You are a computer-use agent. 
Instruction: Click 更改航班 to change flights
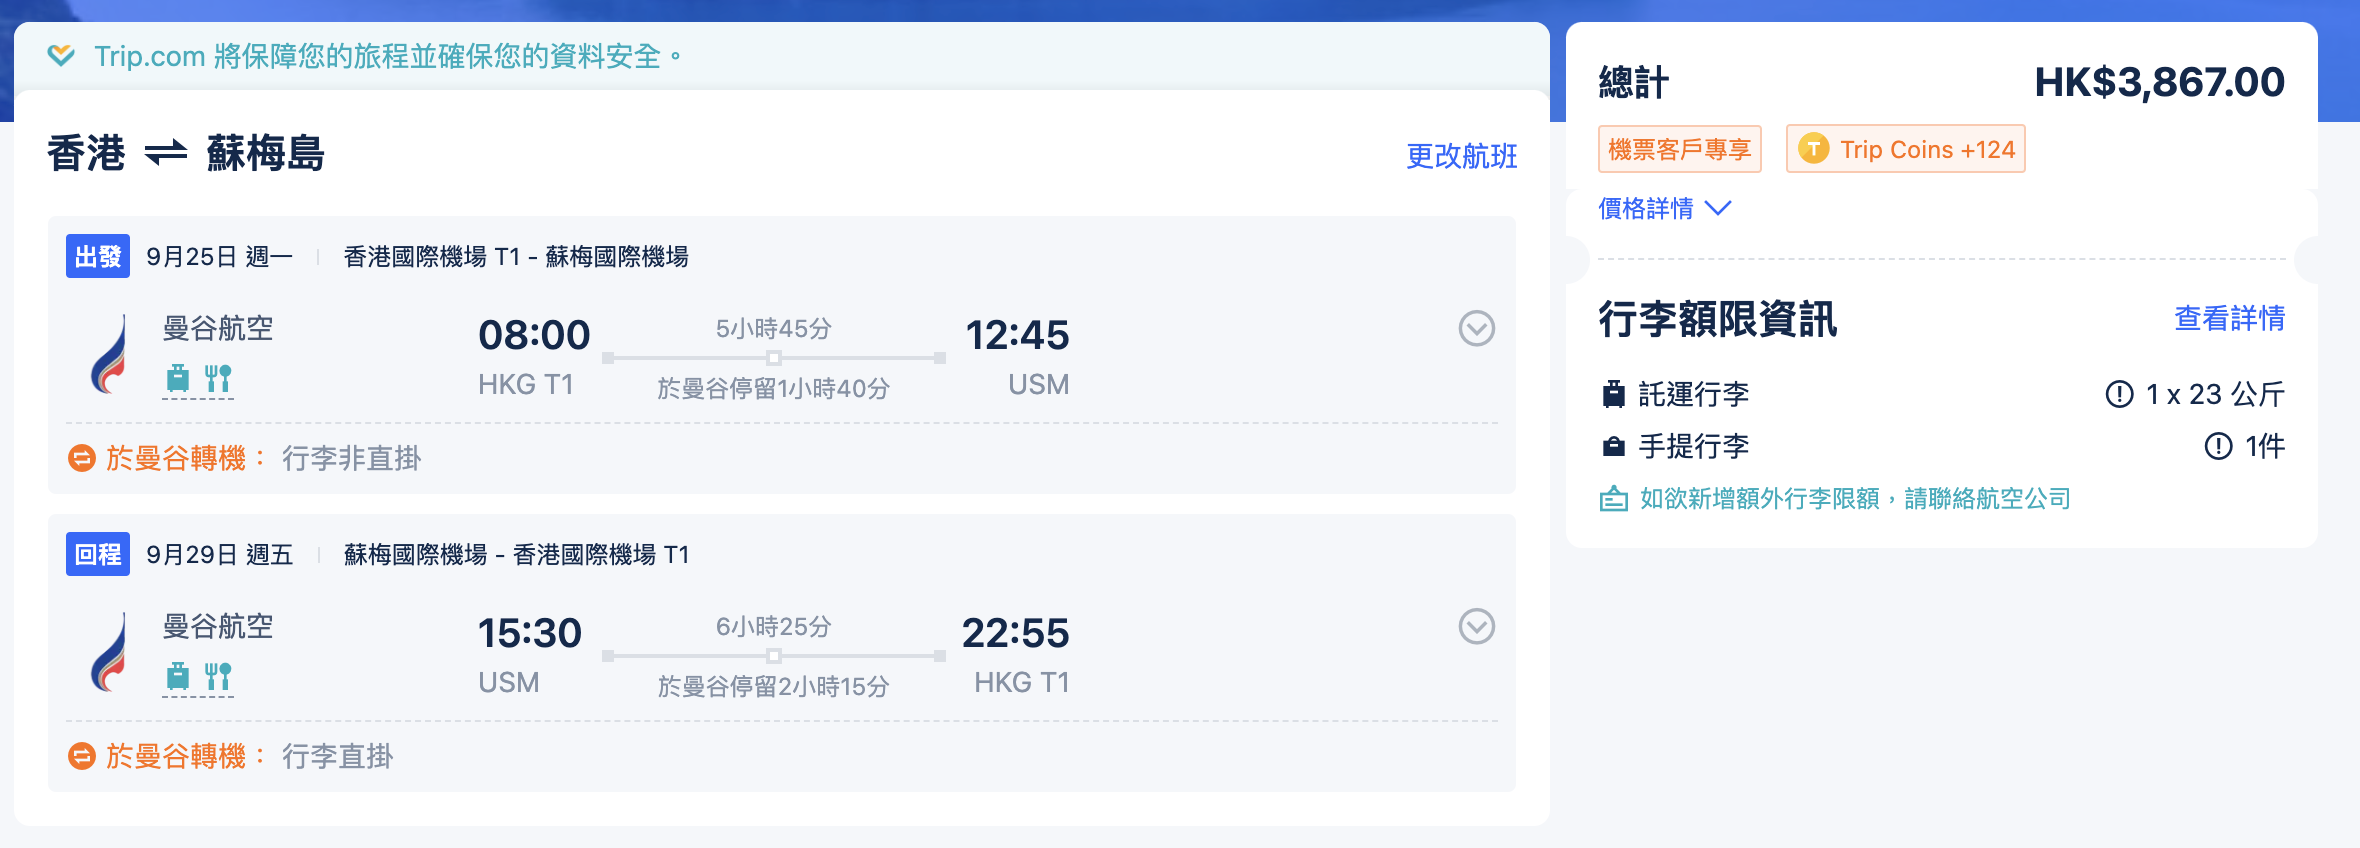click(1461, 156)
